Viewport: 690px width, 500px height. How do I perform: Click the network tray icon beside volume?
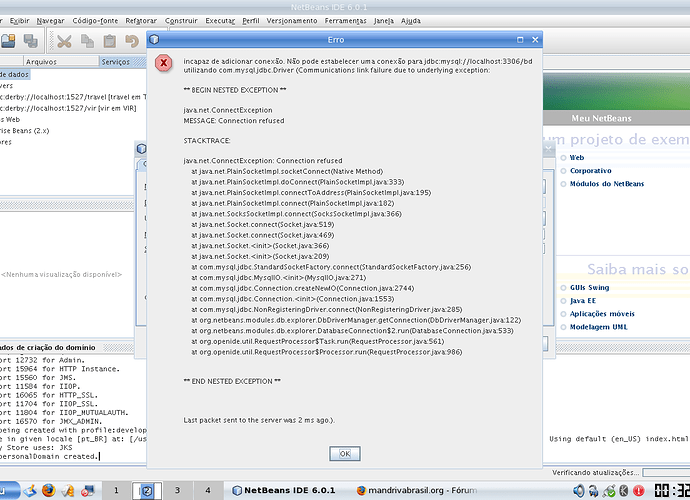(x=594, y=490)
